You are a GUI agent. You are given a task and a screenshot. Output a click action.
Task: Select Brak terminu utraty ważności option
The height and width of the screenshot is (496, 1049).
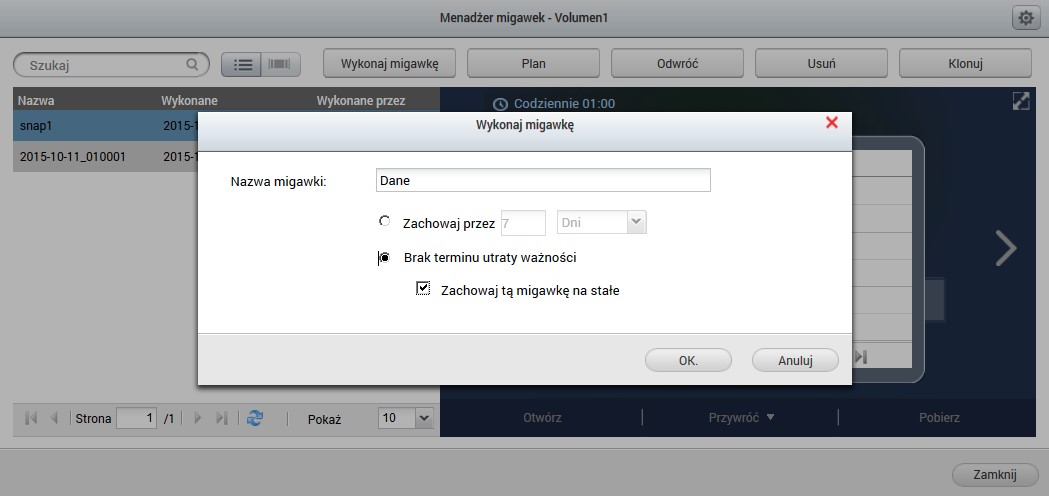pos(385,258)
